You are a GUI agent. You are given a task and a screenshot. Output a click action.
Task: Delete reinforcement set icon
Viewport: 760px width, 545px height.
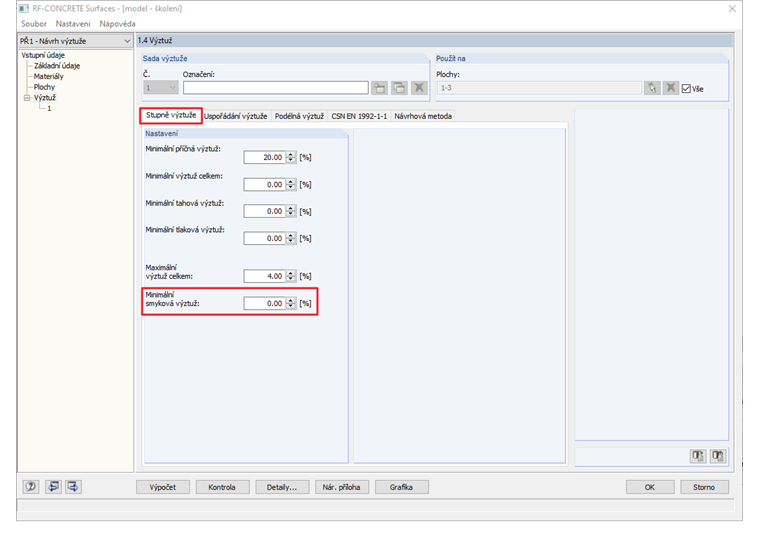[x=419, y=88]
